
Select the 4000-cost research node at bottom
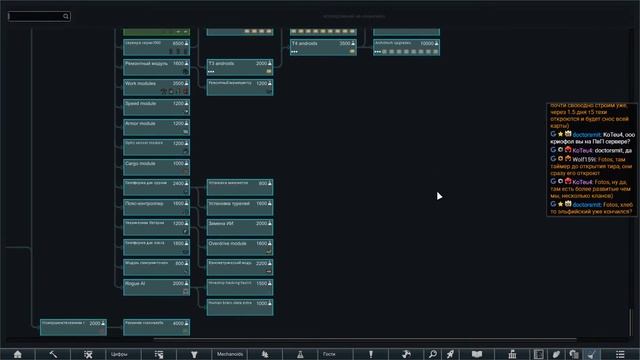click(156, 327)
